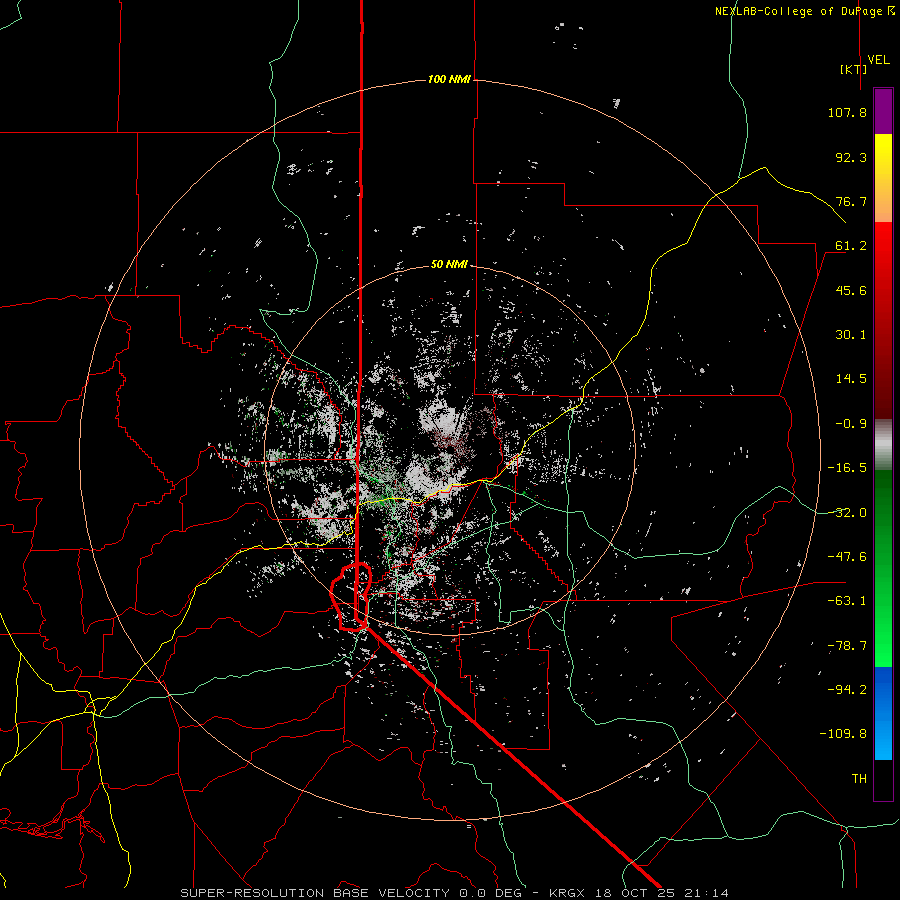Select the 61.2 scale value

tap(851, 246)
